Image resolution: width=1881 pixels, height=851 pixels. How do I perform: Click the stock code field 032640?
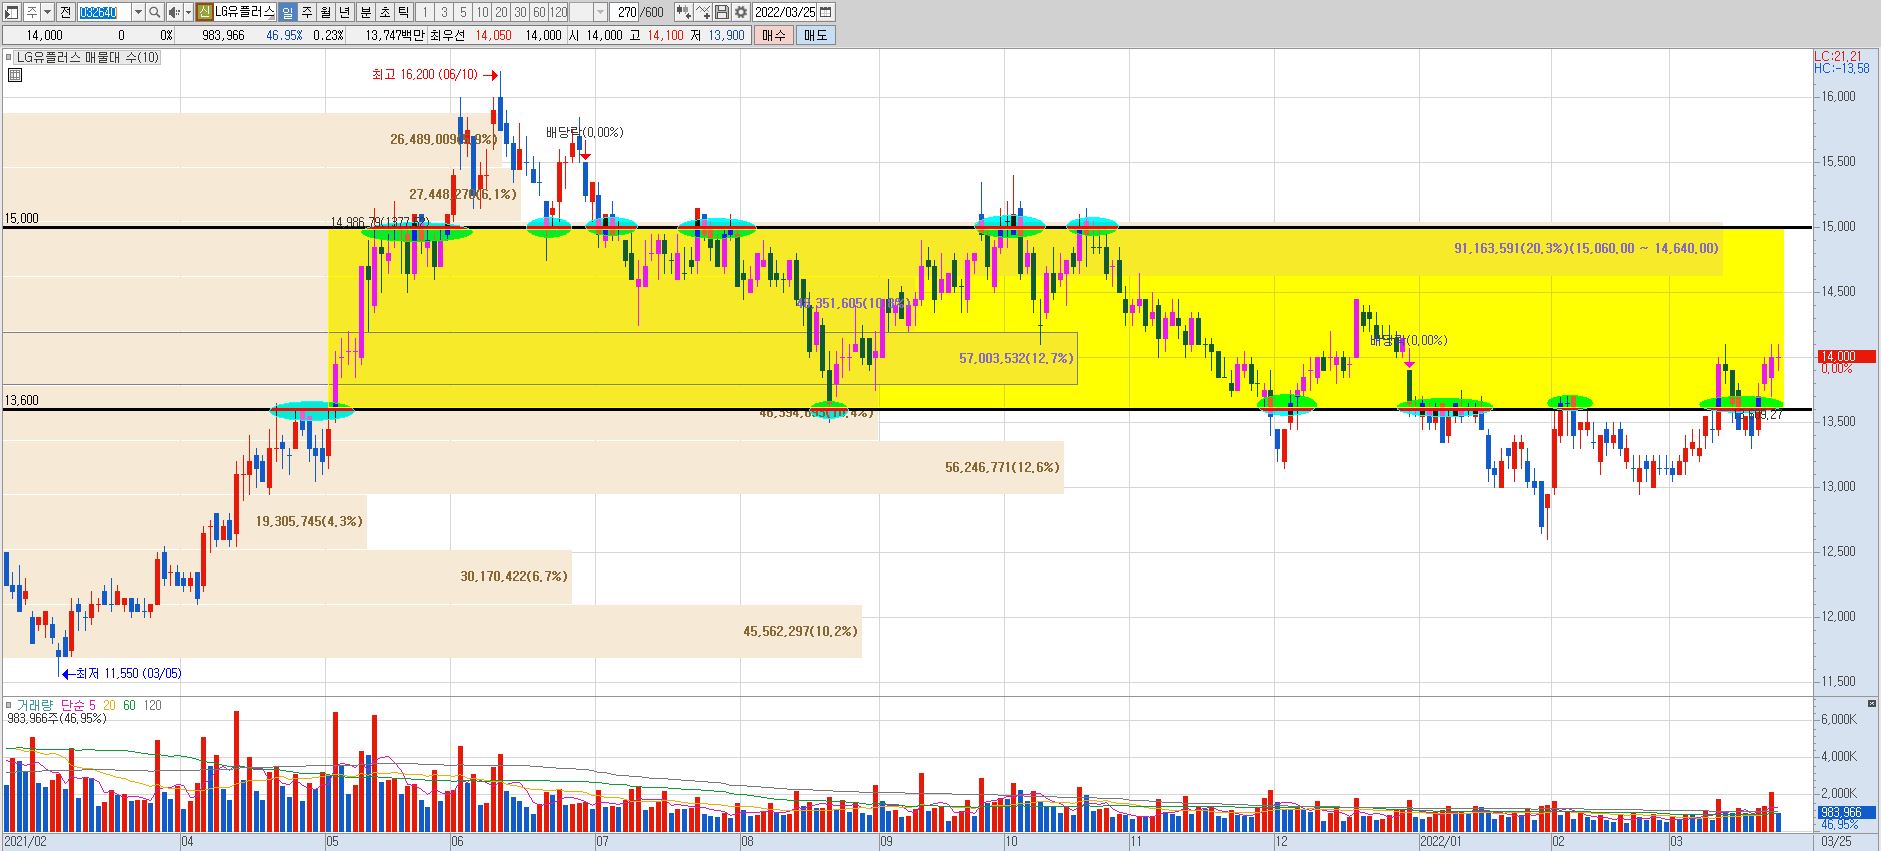(x=103, y=12)
